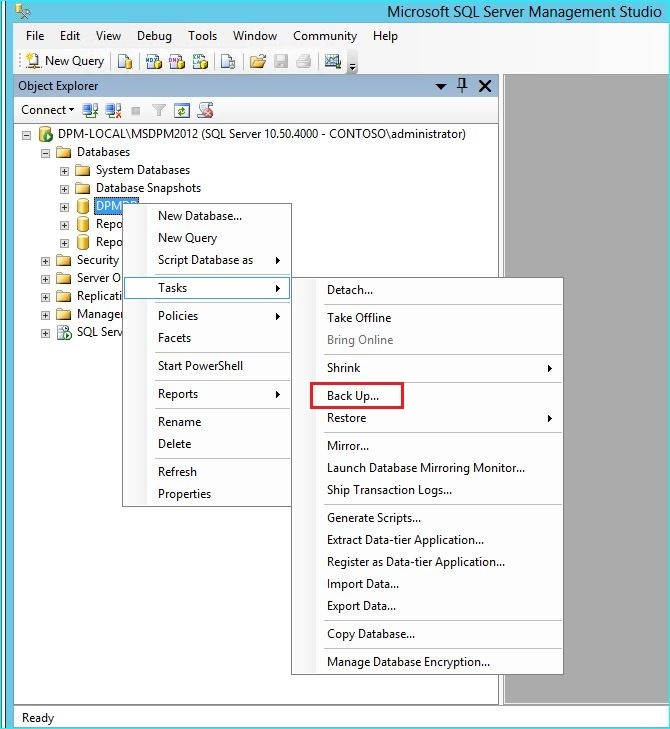Open the Edit menu

click(x=70, y=36)
